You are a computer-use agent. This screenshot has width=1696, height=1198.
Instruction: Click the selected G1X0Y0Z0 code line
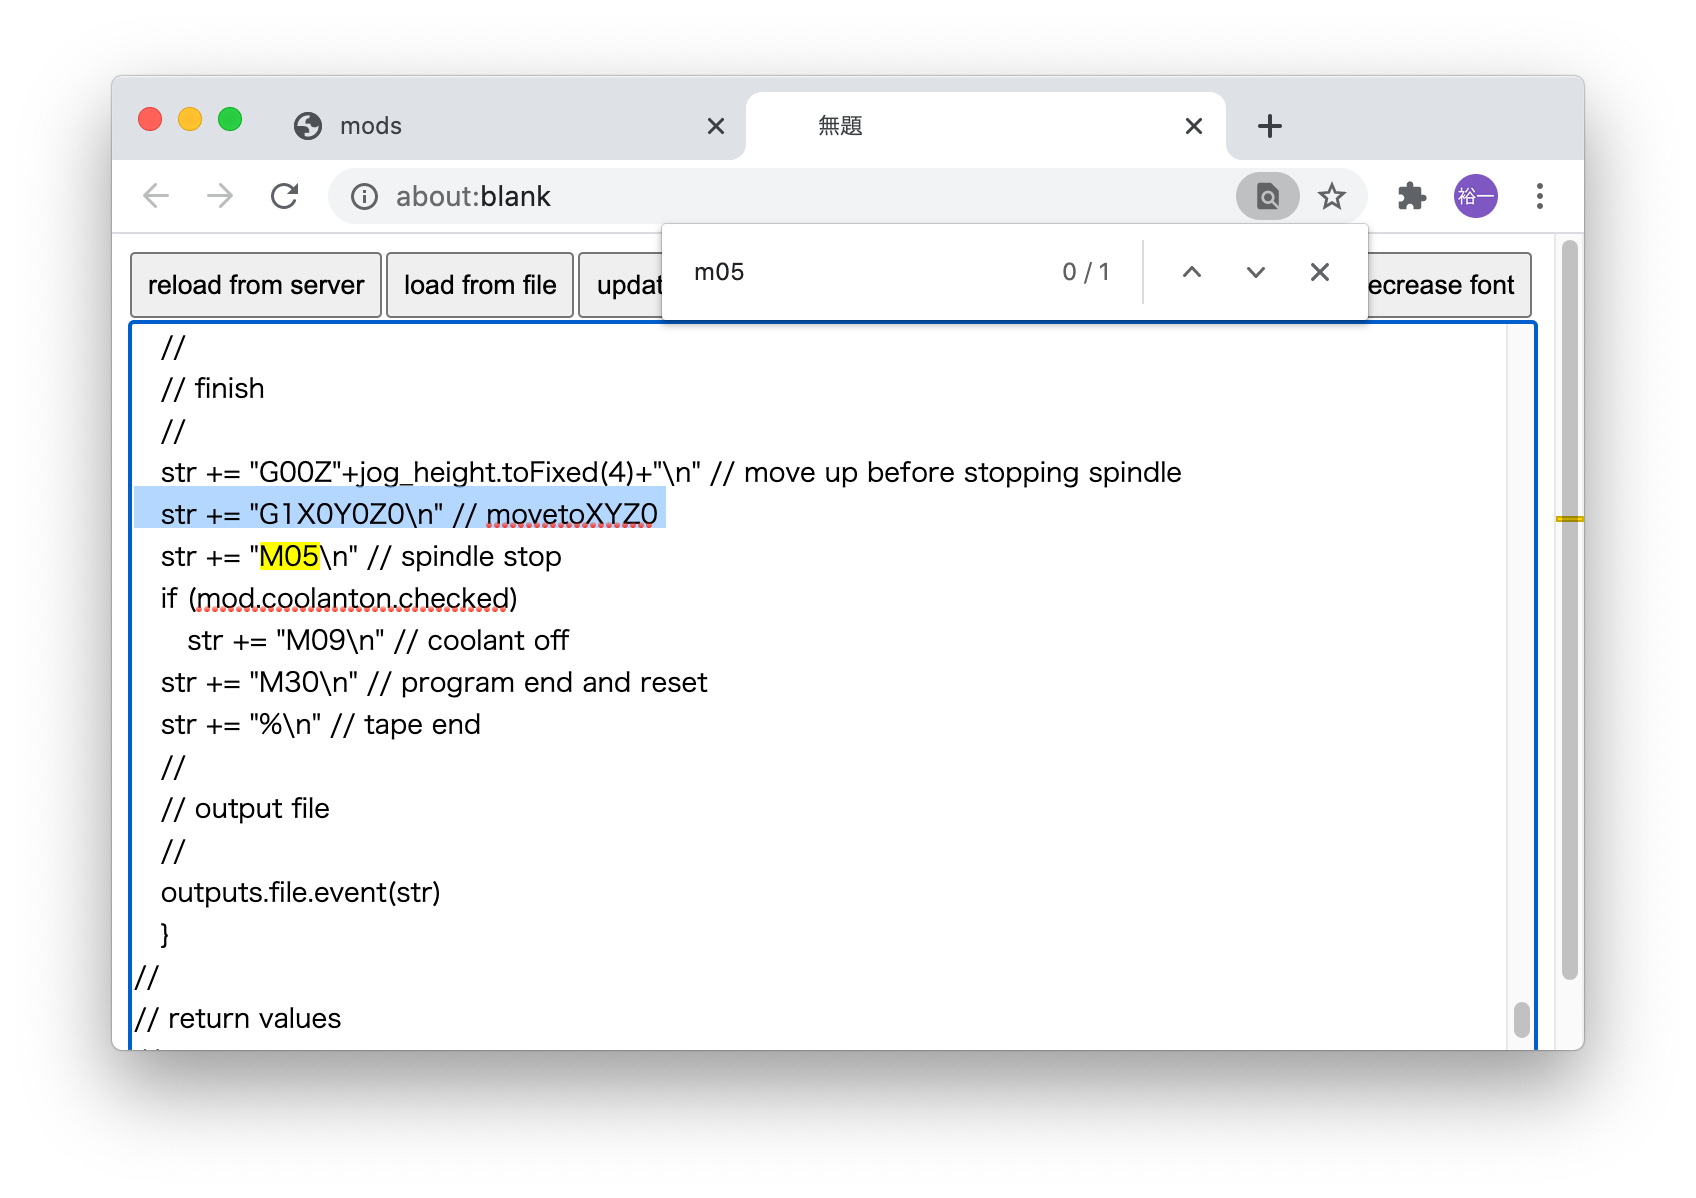click(409, 514)
